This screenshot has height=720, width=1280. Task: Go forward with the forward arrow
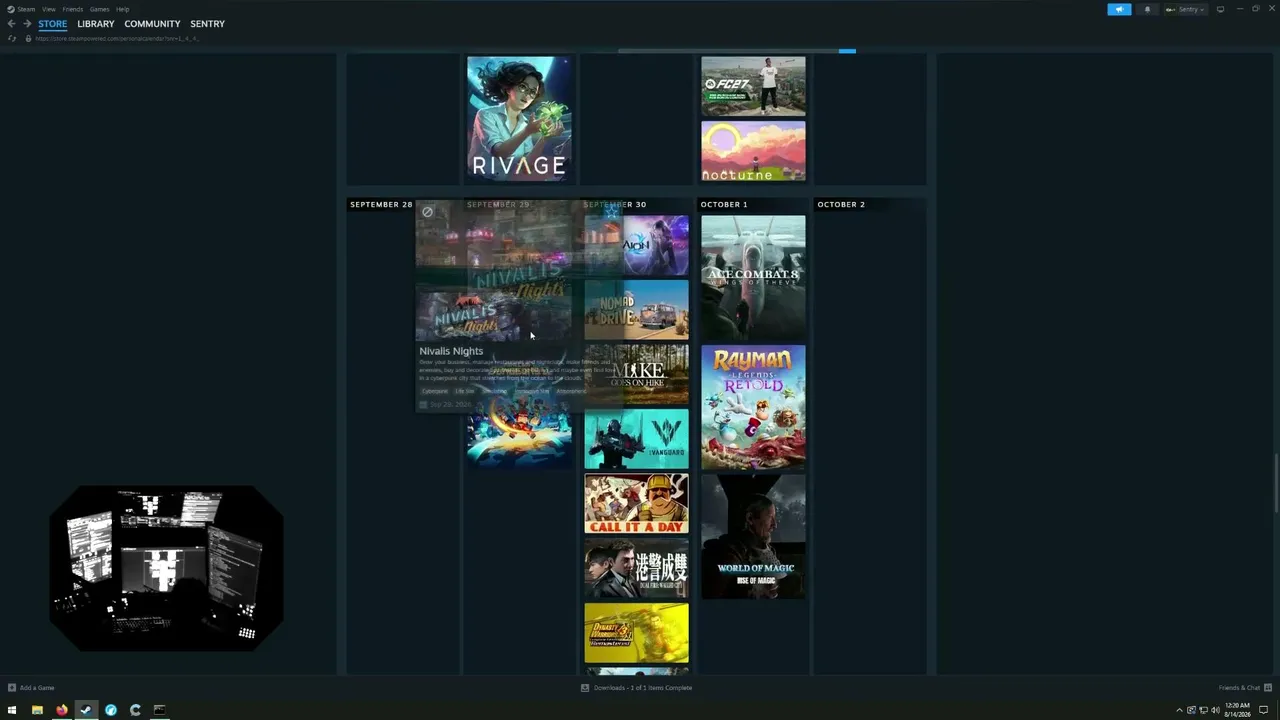(27, 24)
